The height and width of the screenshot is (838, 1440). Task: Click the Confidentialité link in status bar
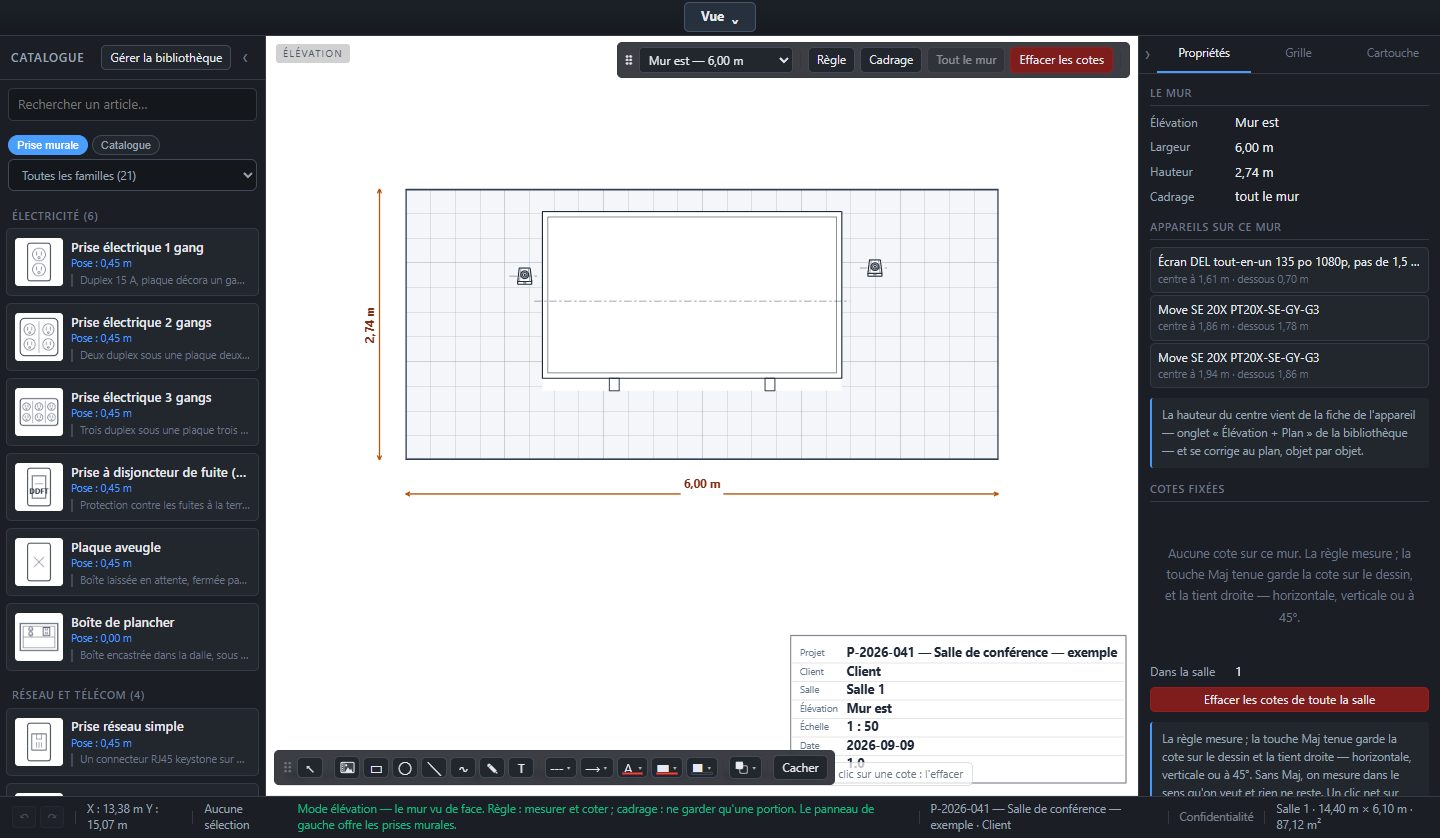coord(1216,816)
